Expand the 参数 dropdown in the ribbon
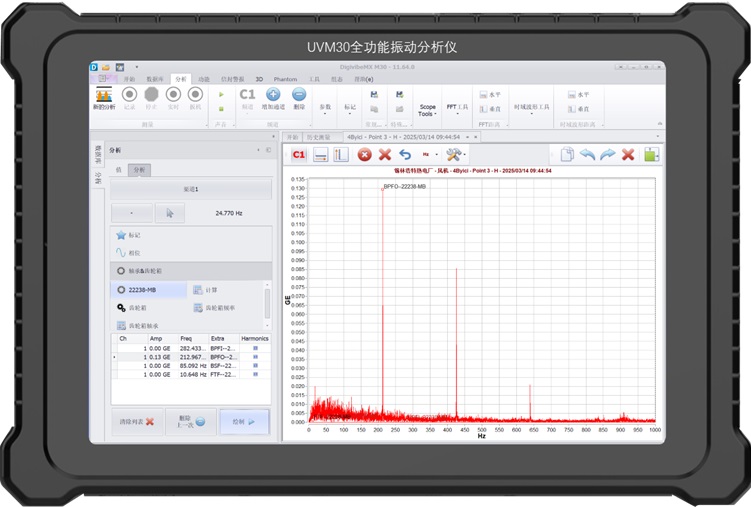 (x=324, y=106)
